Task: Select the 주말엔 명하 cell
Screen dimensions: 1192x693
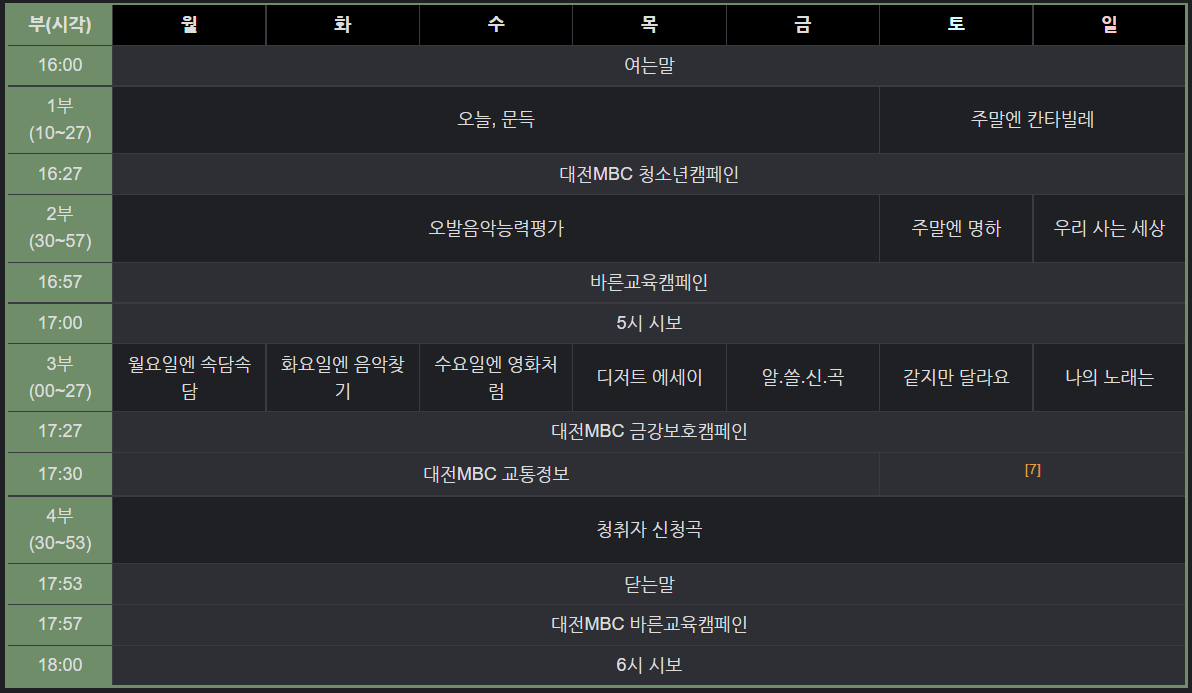Action: tap(956, 228)
